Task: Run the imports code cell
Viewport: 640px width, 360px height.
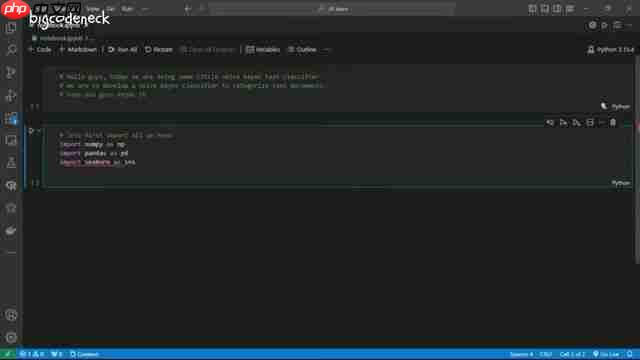Action: click(31, 131)
